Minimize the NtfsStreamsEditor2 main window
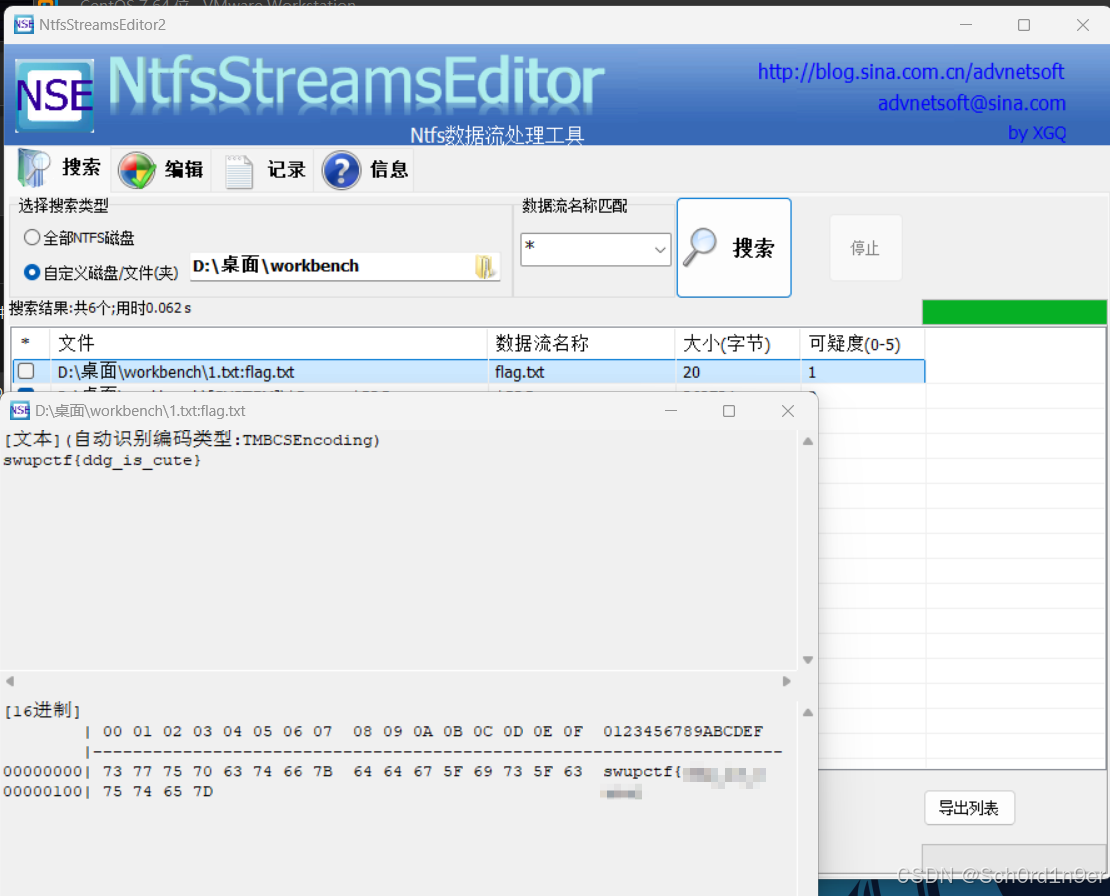This screenshot has height=896, width=1110. coord(966,25)
